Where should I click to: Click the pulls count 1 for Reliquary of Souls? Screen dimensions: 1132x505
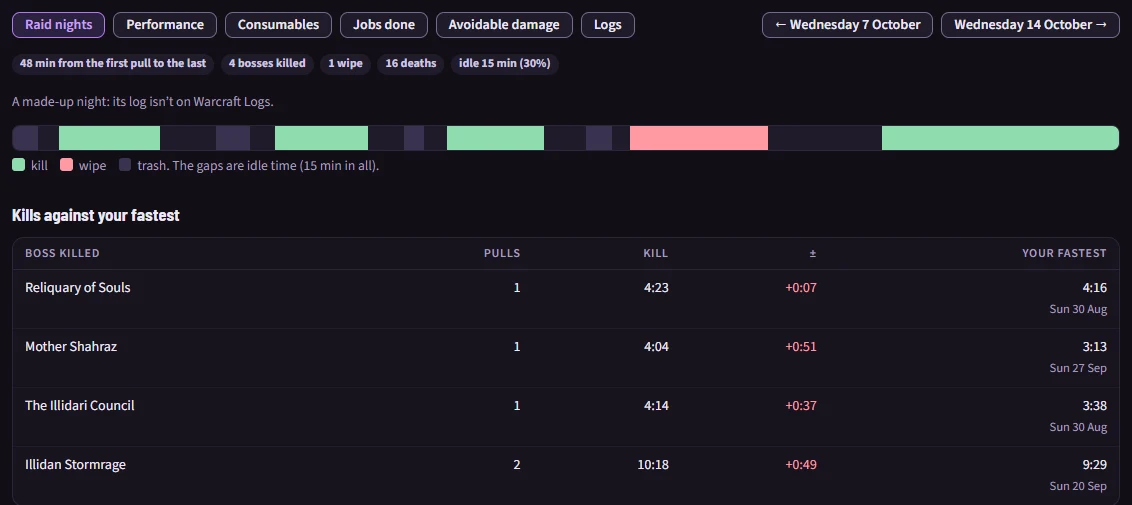[x=517, y=287]
